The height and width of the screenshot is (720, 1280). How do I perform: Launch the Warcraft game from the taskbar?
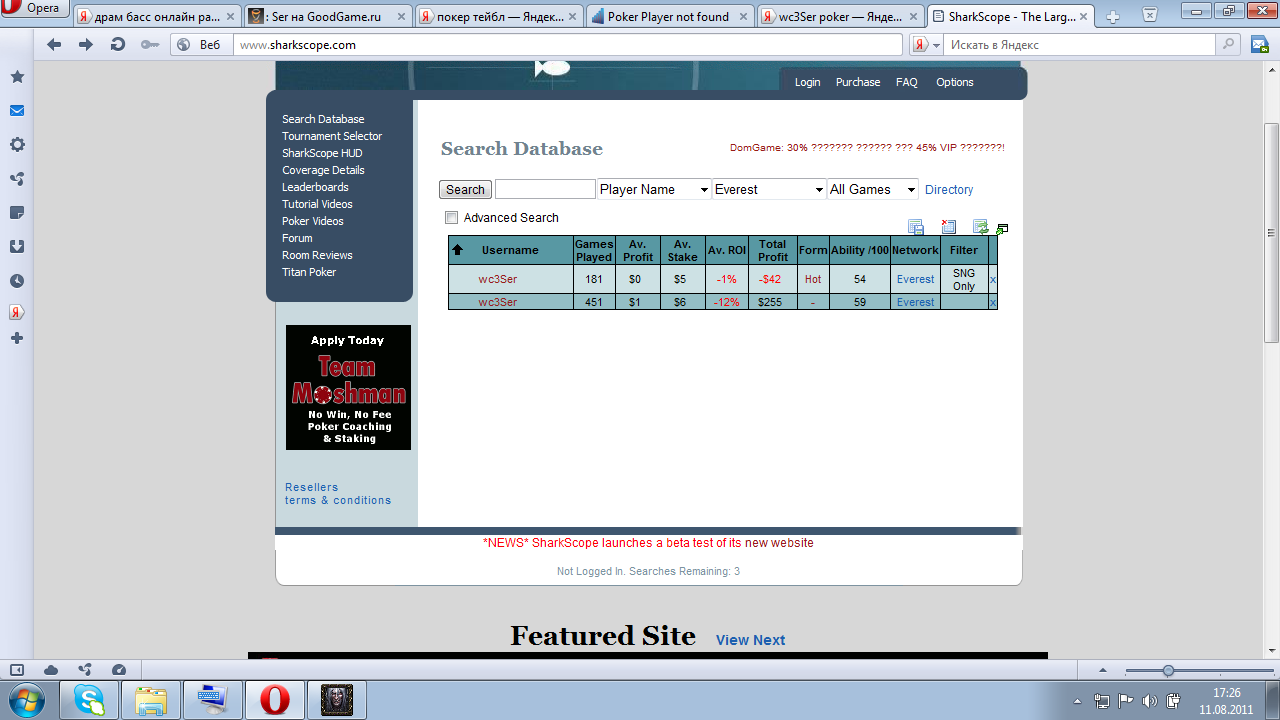[337, 699]
